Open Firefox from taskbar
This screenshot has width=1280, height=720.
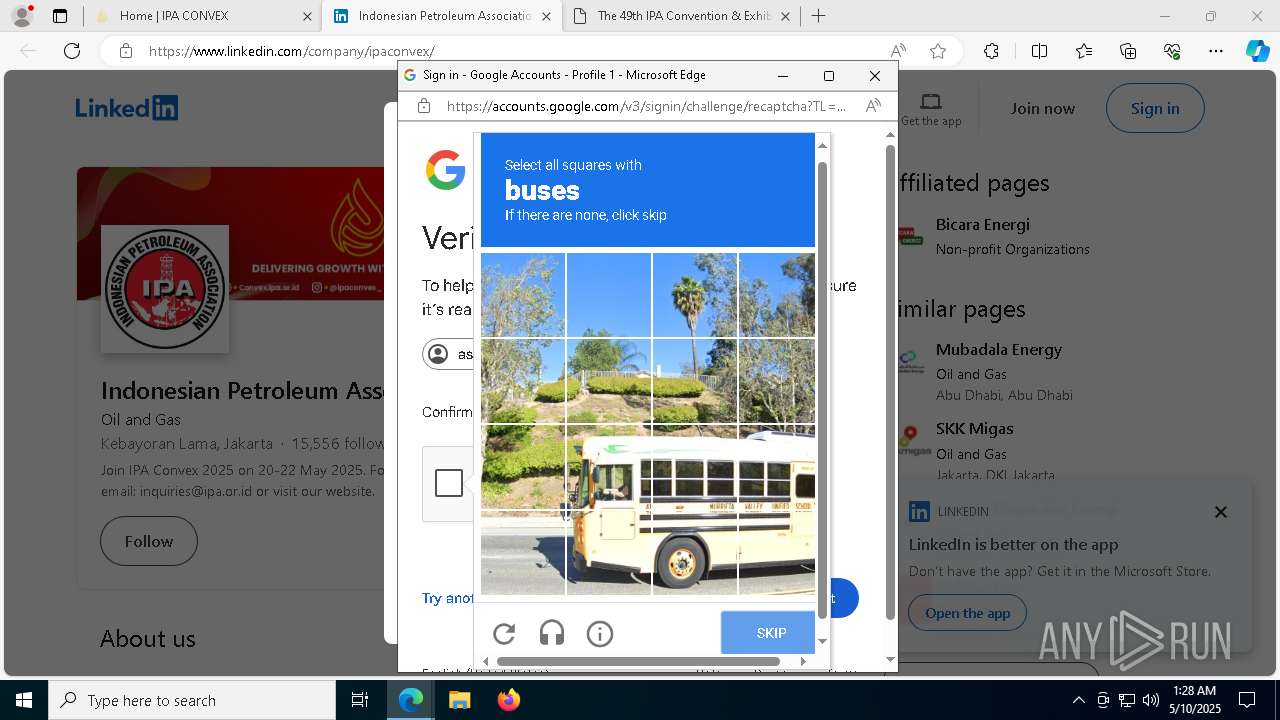(508, 700)
